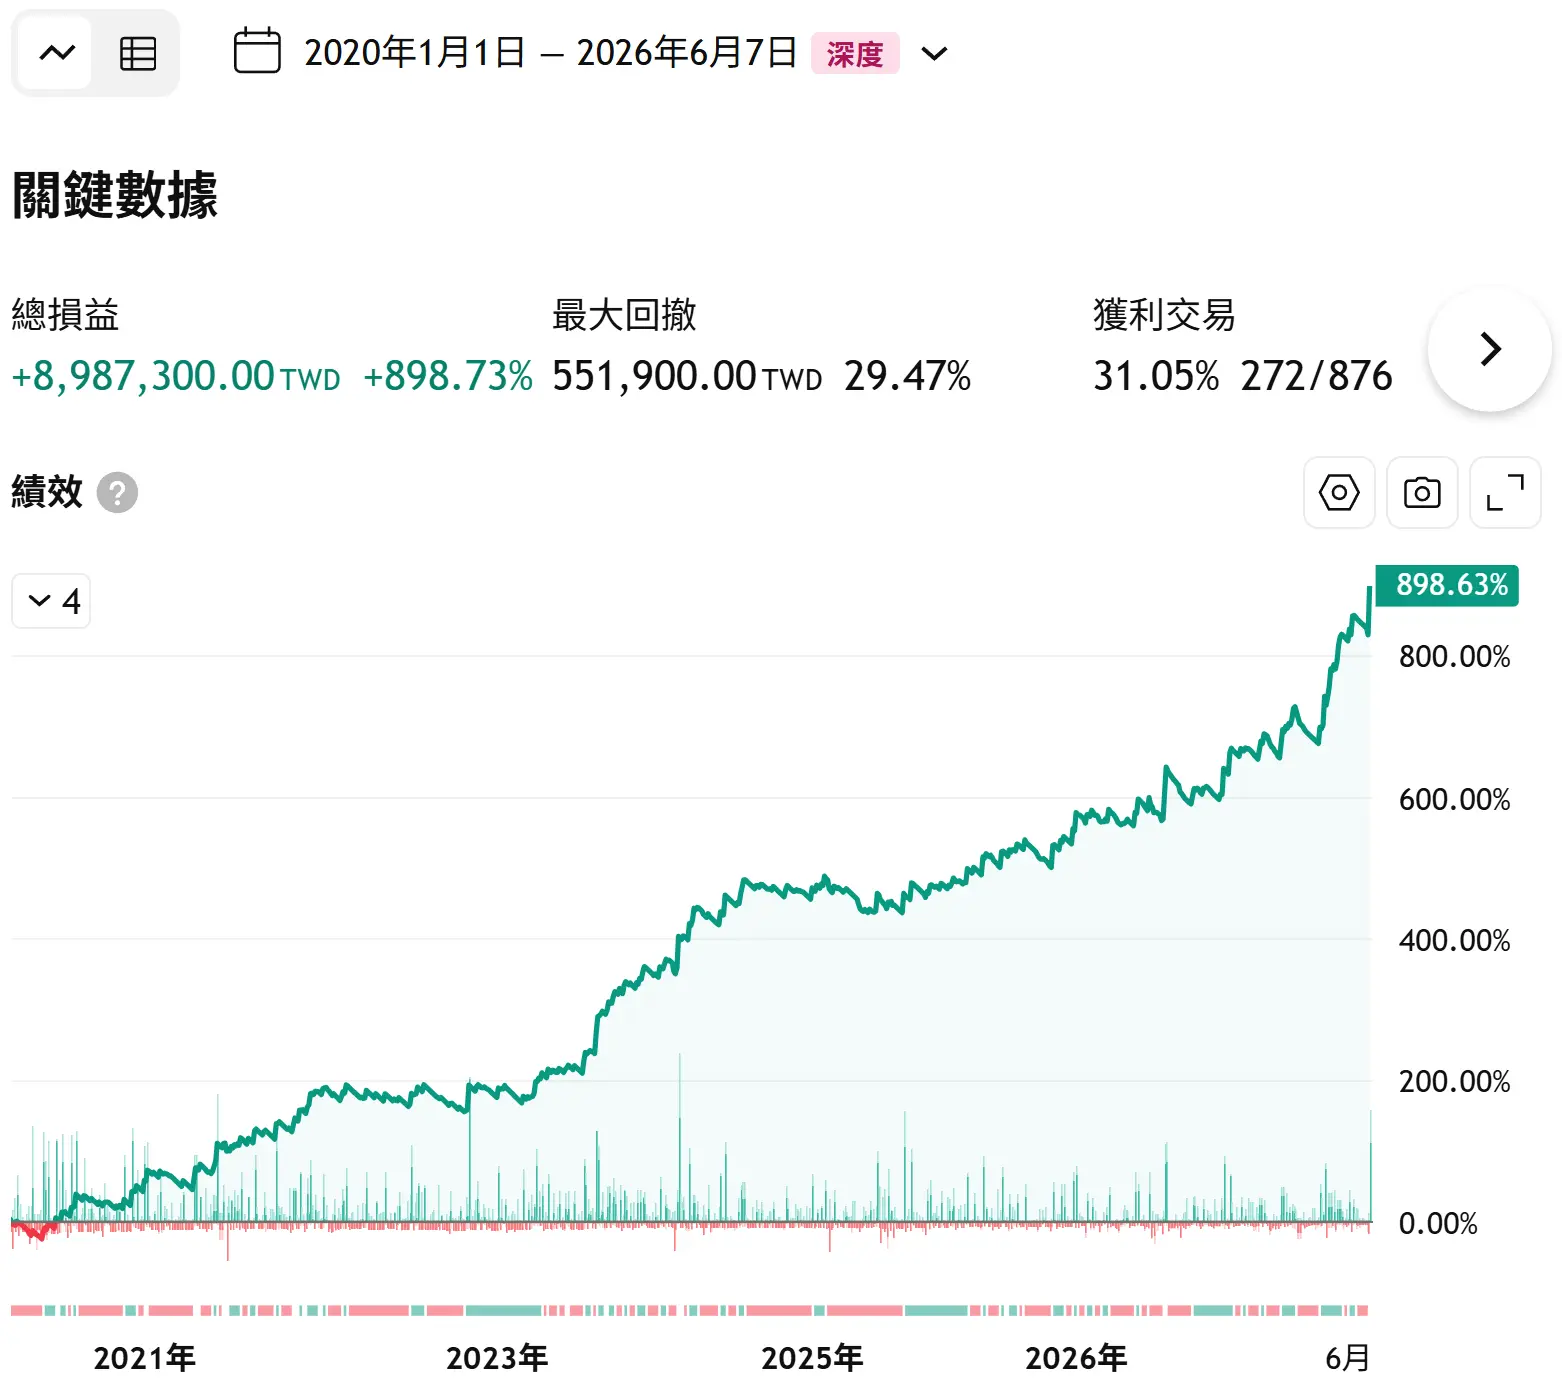
Task: Click the 關鍵數據 heading
Action: [115, 194]
